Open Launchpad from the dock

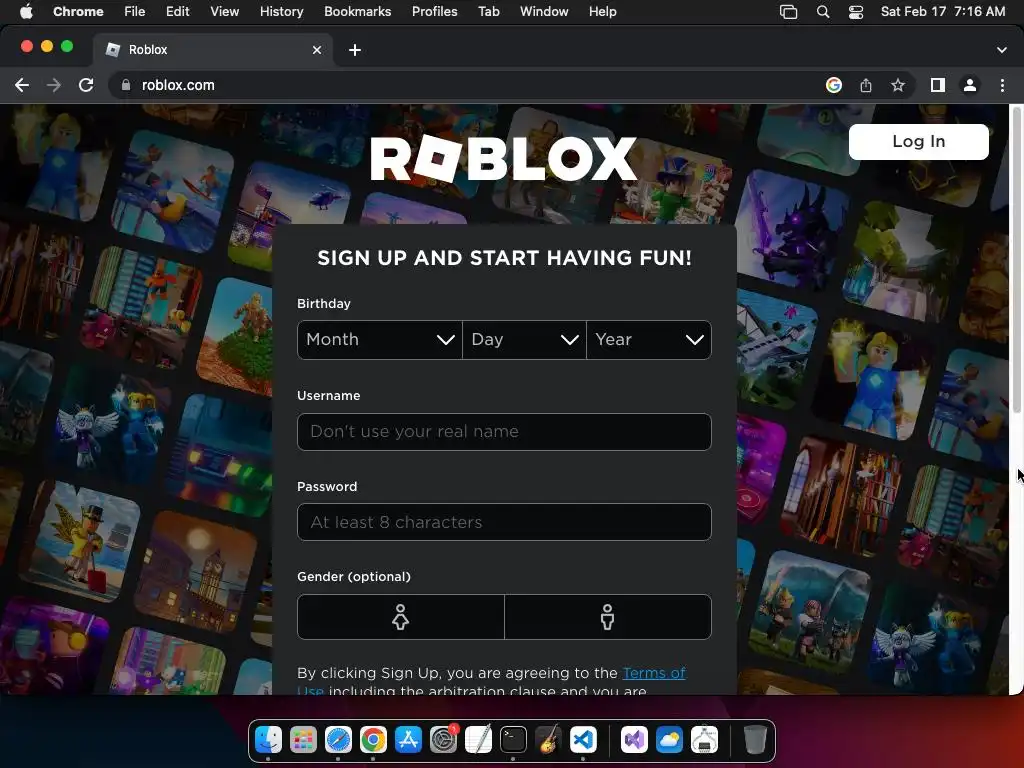click(303, 739)
